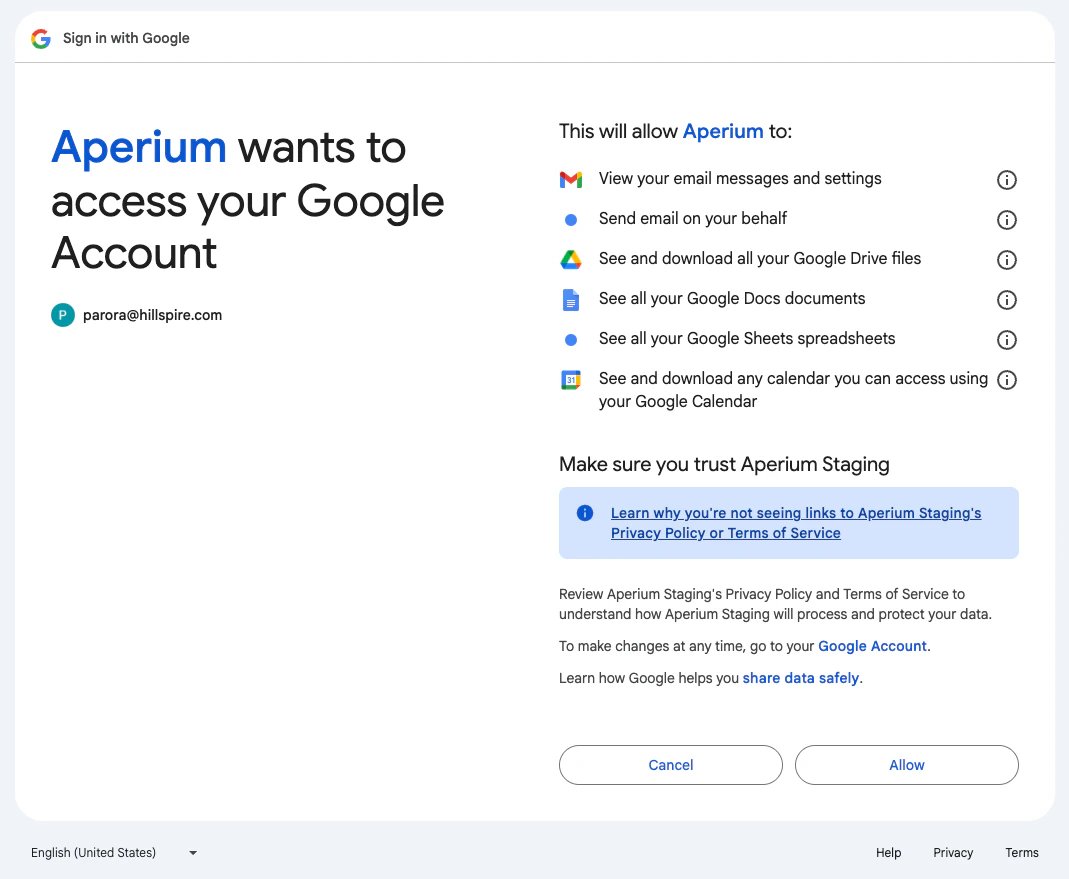1069x879 pixels.
Task: Click 'See and download any calendar' permission text
Action: (793, 390)
